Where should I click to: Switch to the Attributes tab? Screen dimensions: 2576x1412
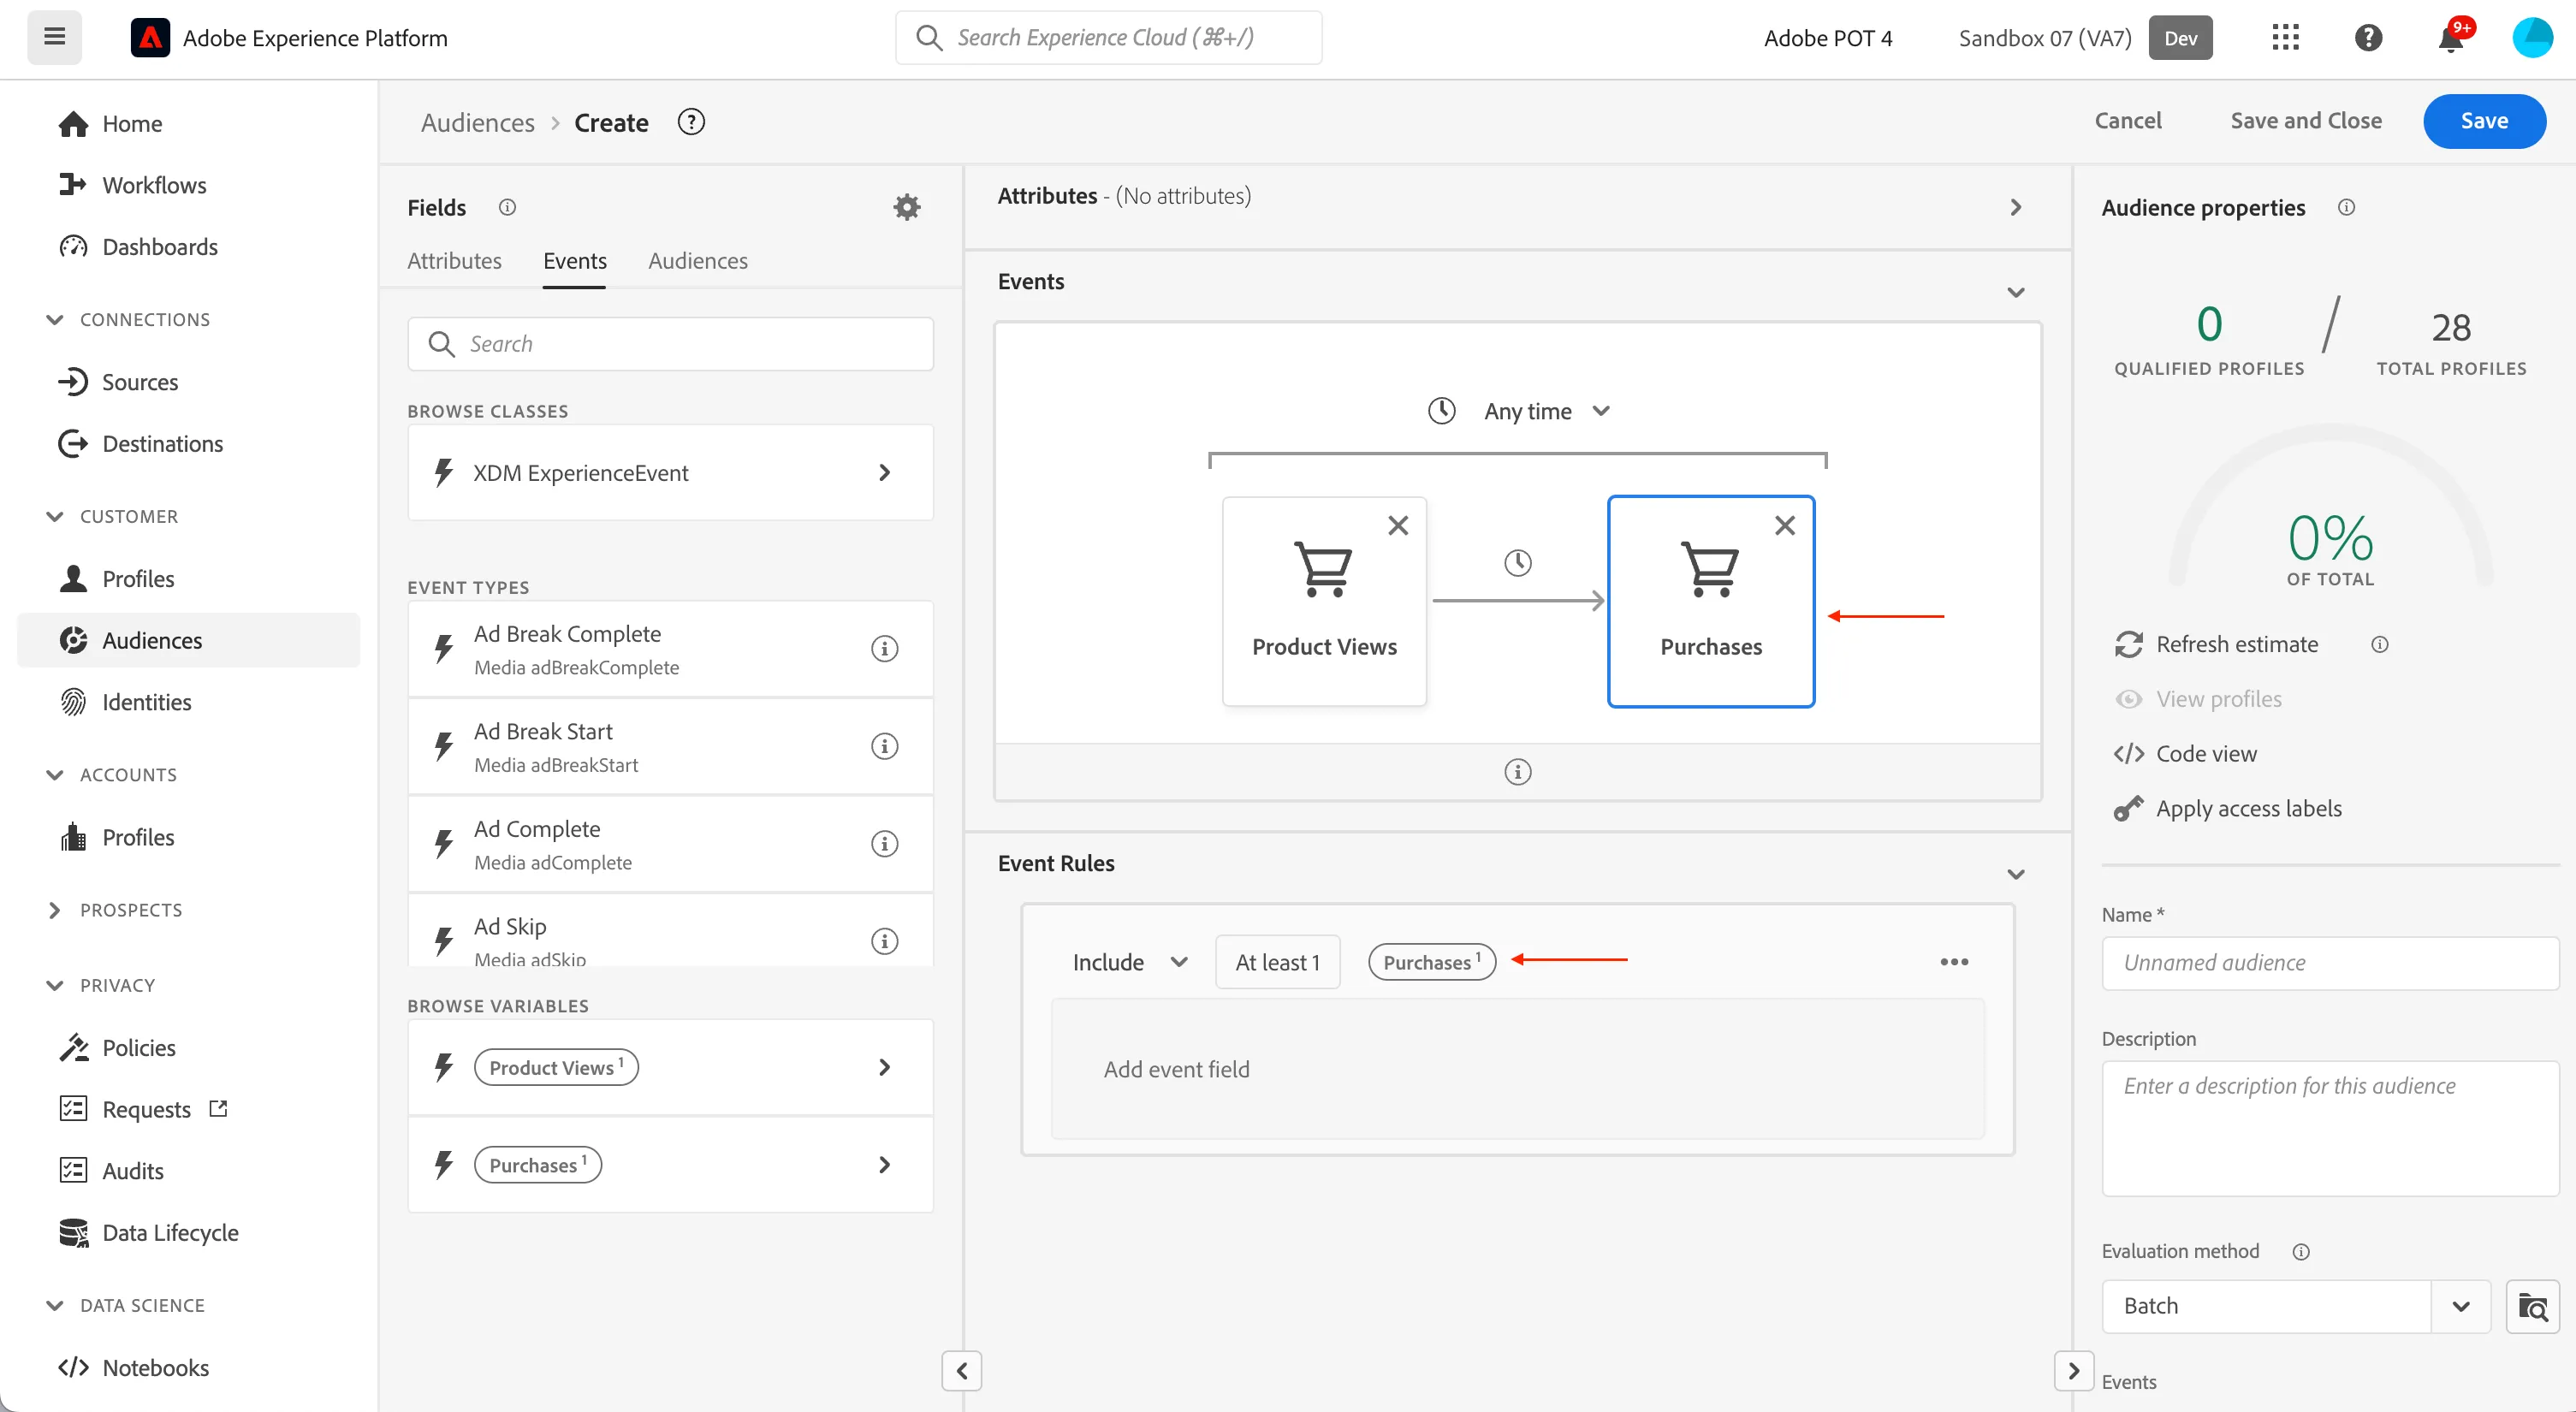point(454,260)
